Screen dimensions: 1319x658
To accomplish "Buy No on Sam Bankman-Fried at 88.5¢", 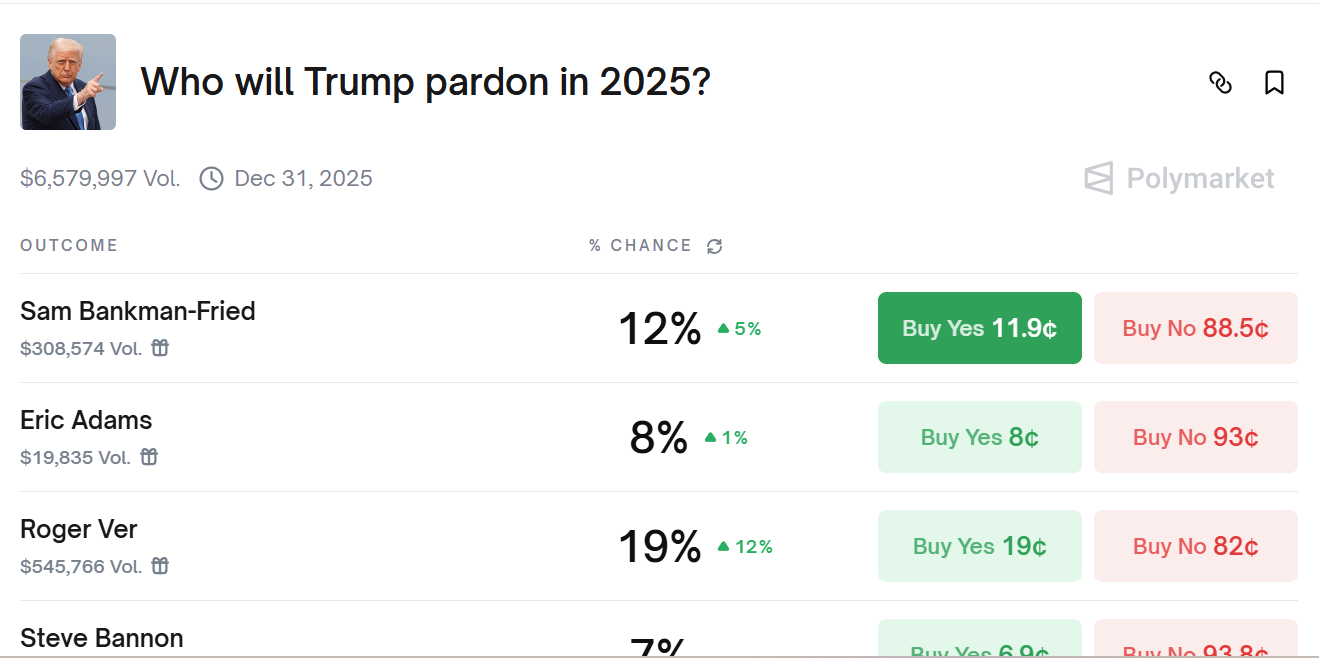I will pos(1195,328).
